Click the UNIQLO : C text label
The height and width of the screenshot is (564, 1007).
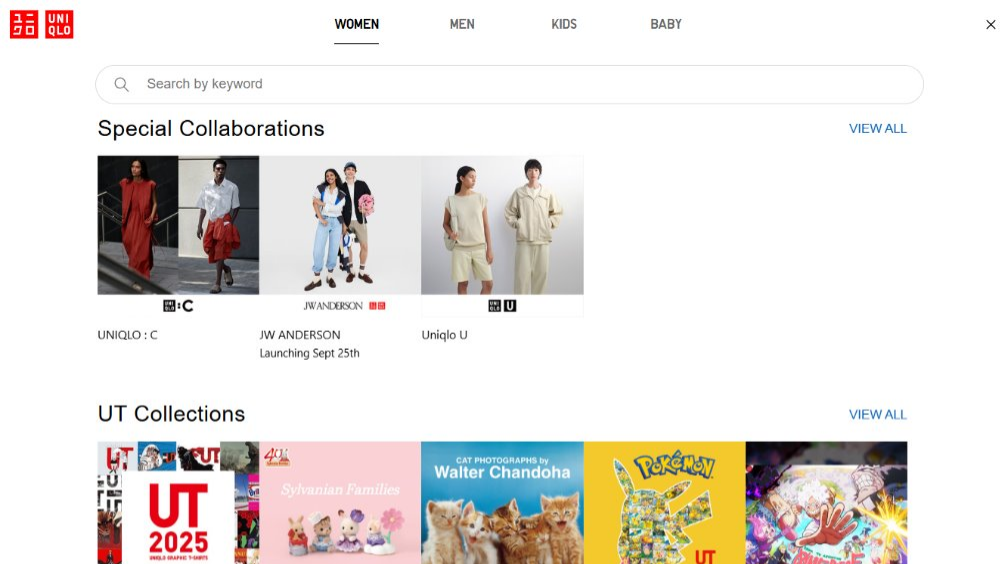pyautogui.click(x=127, y=335)
